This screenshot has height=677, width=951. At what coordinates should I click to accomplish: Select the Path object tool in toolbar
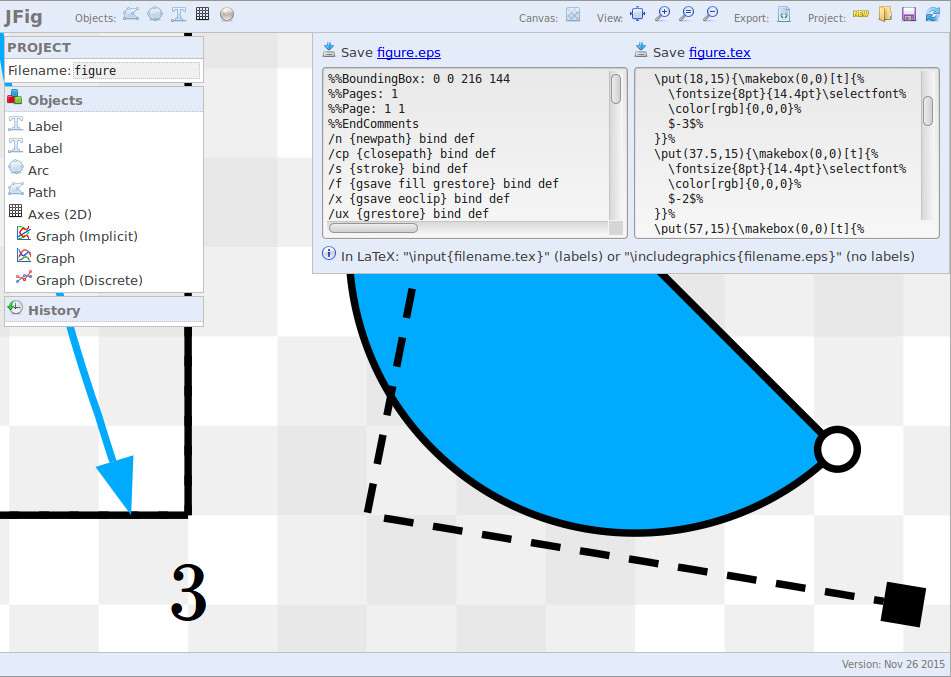[130, 14]
